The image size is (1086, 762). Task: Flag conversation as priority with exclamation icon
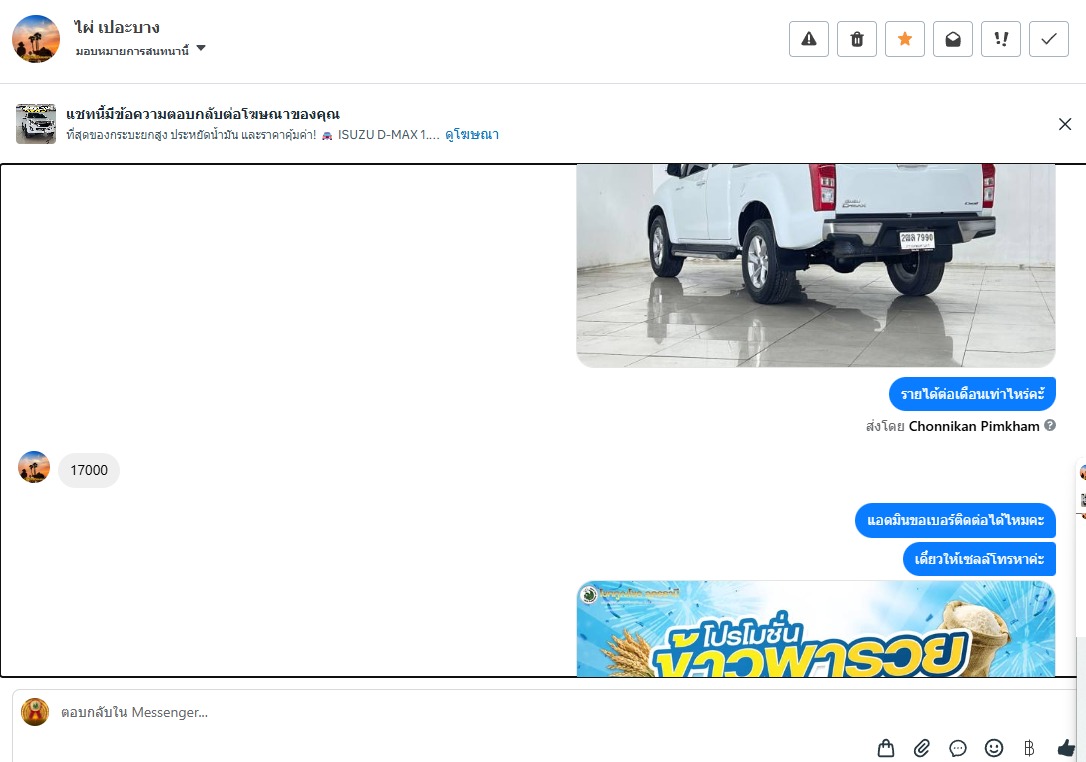(1001, 39)
